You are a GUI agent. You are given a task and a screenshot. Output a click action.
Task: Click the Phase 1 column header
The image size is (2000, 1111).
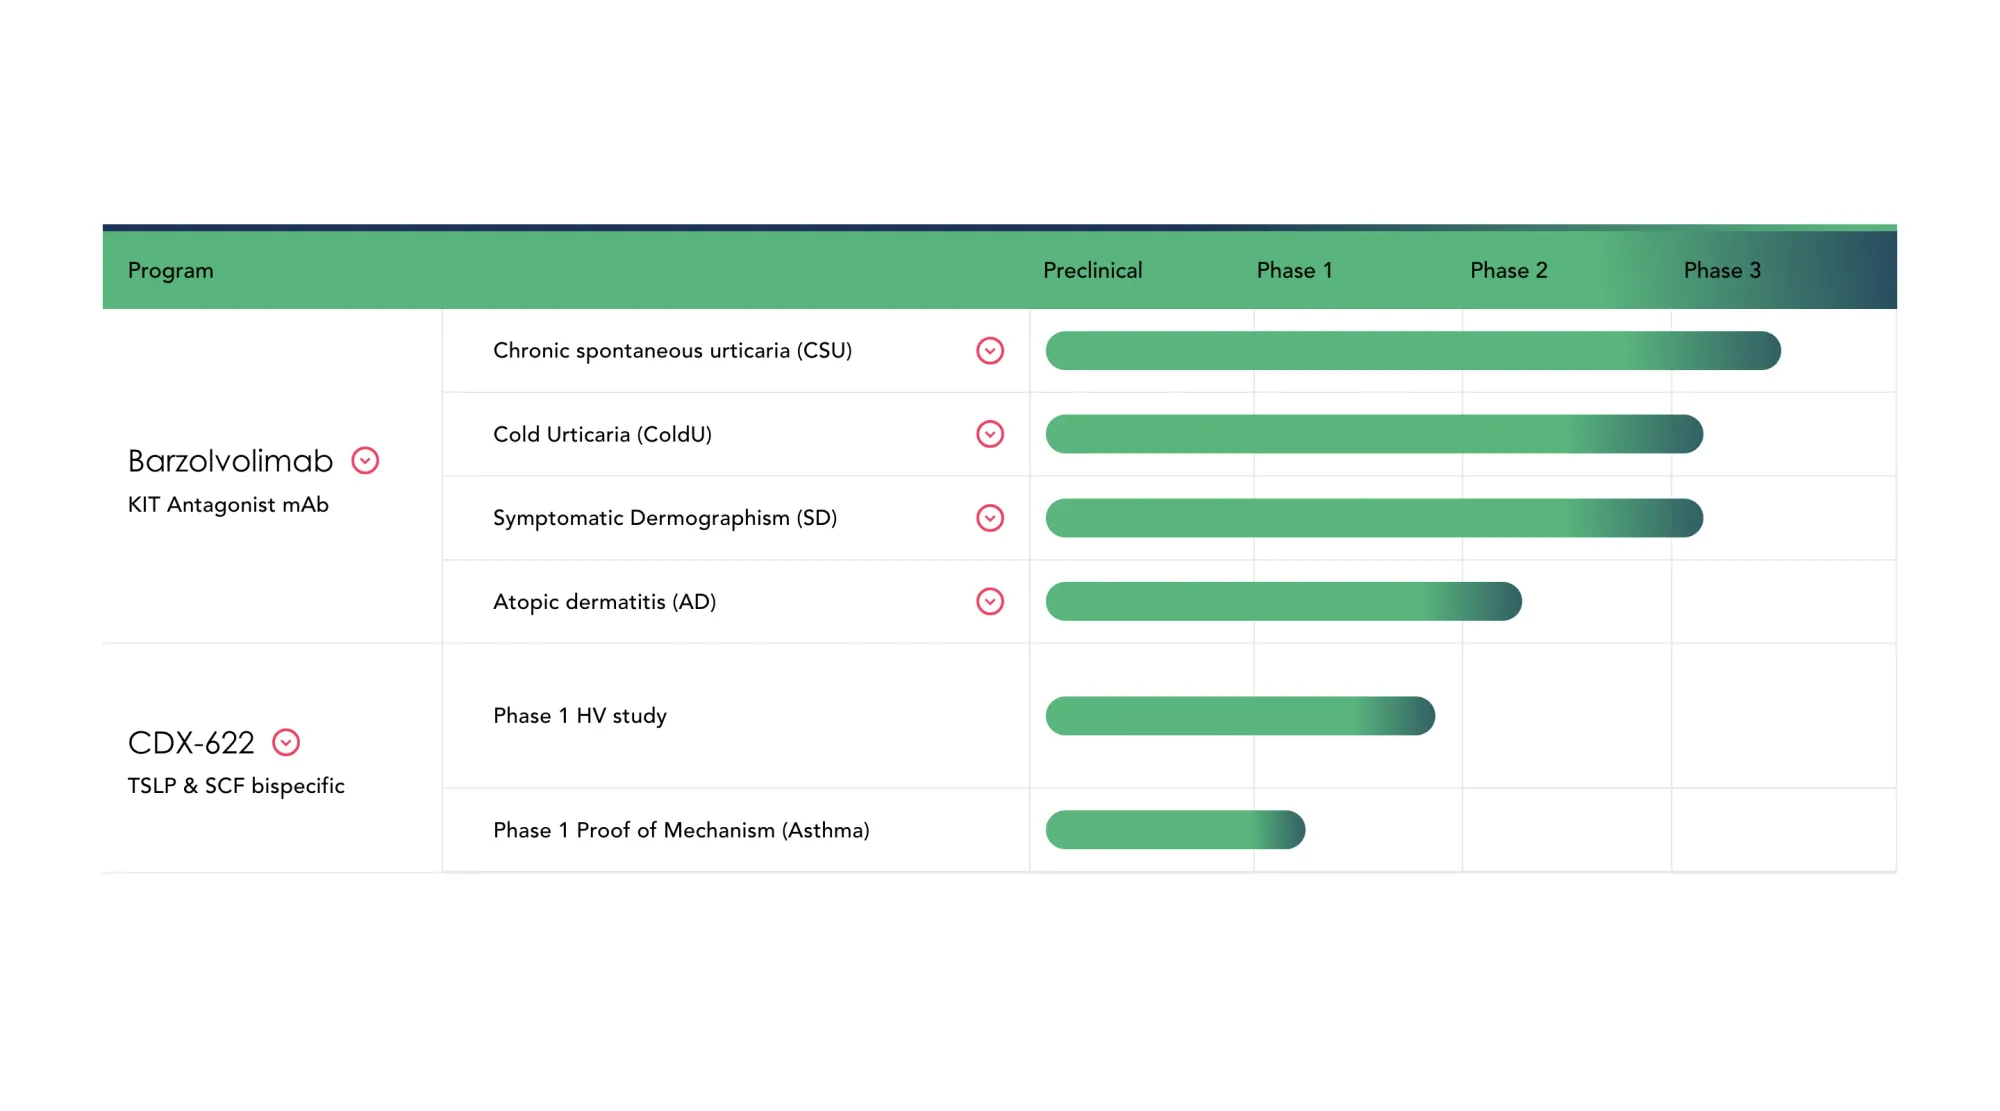tap(1294, 270)
